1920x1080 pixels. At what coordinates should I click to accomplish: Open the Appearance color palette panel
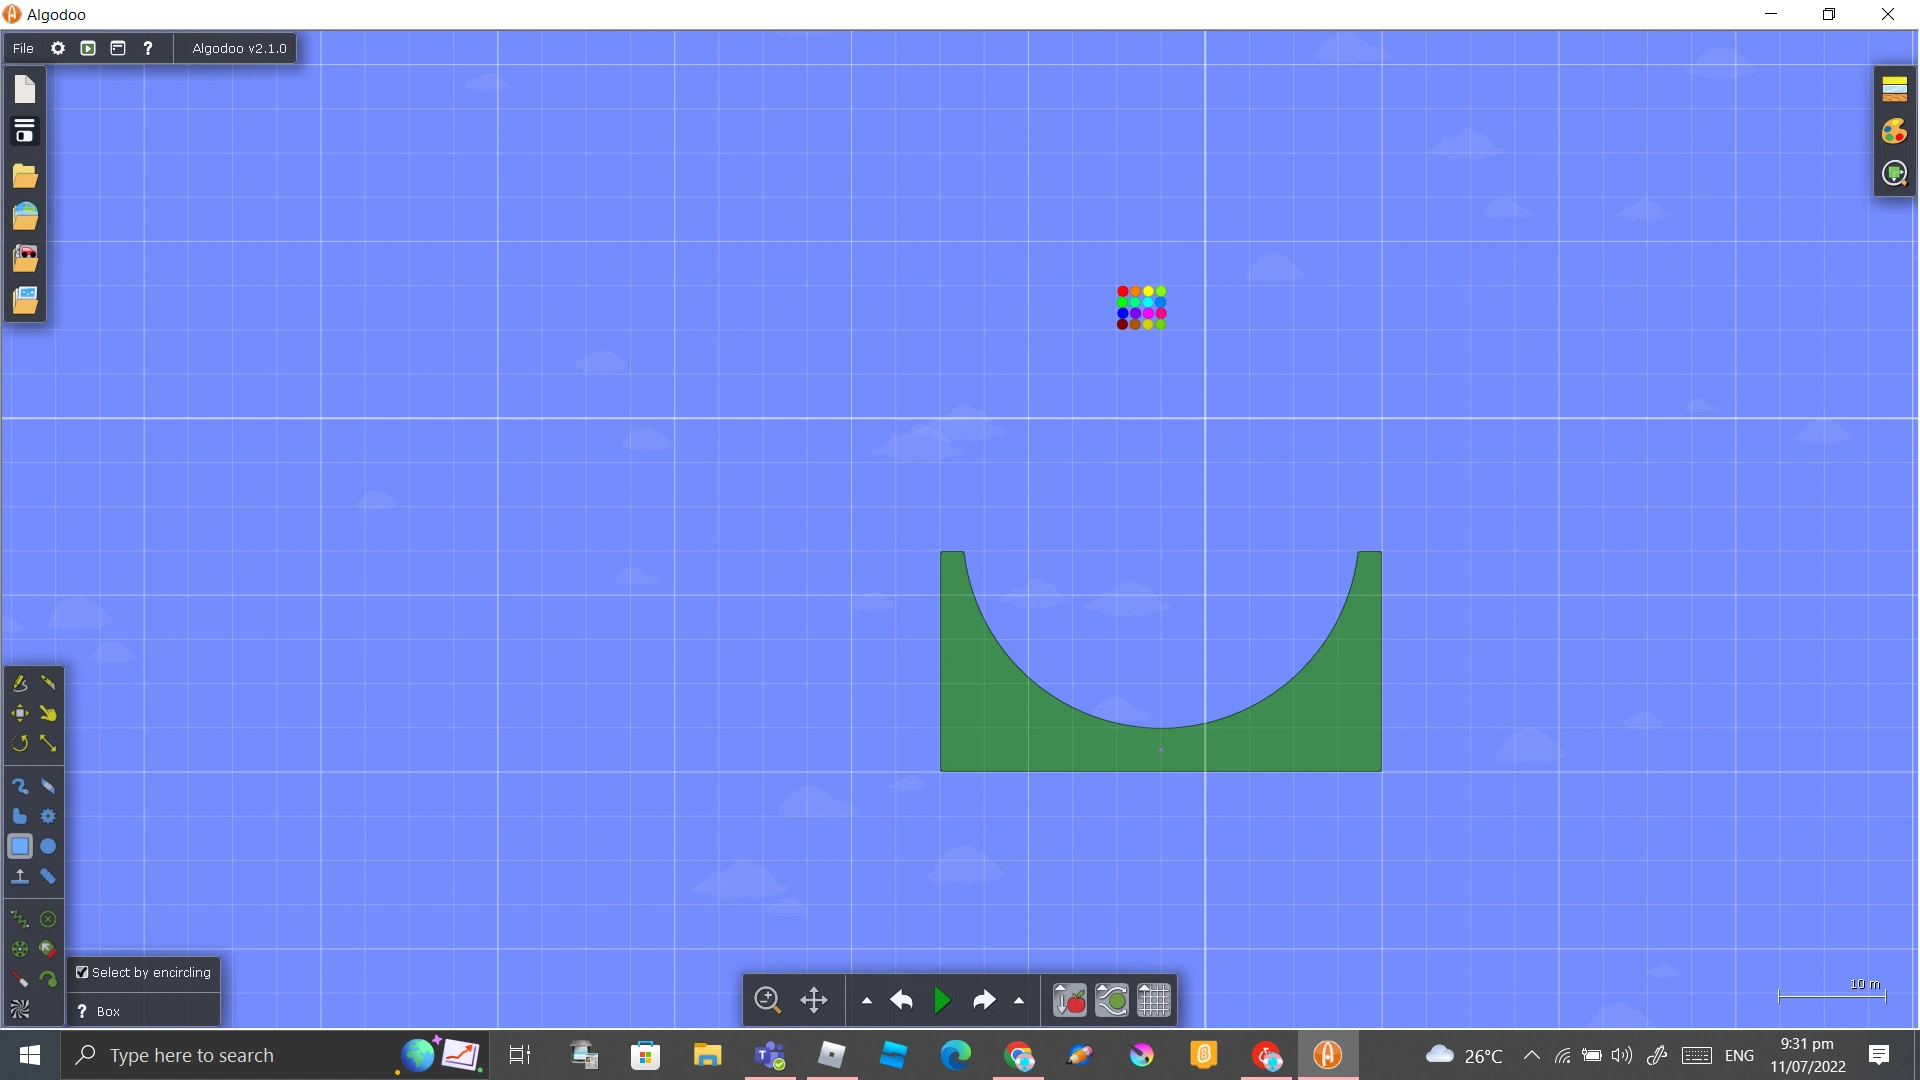click(x=1894, y=131)
